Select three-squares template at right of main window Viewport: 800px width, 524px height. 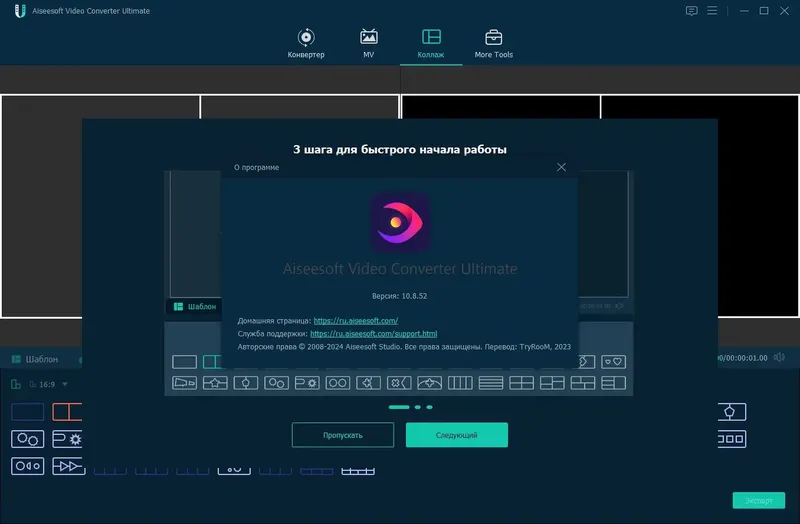point(732,439)
